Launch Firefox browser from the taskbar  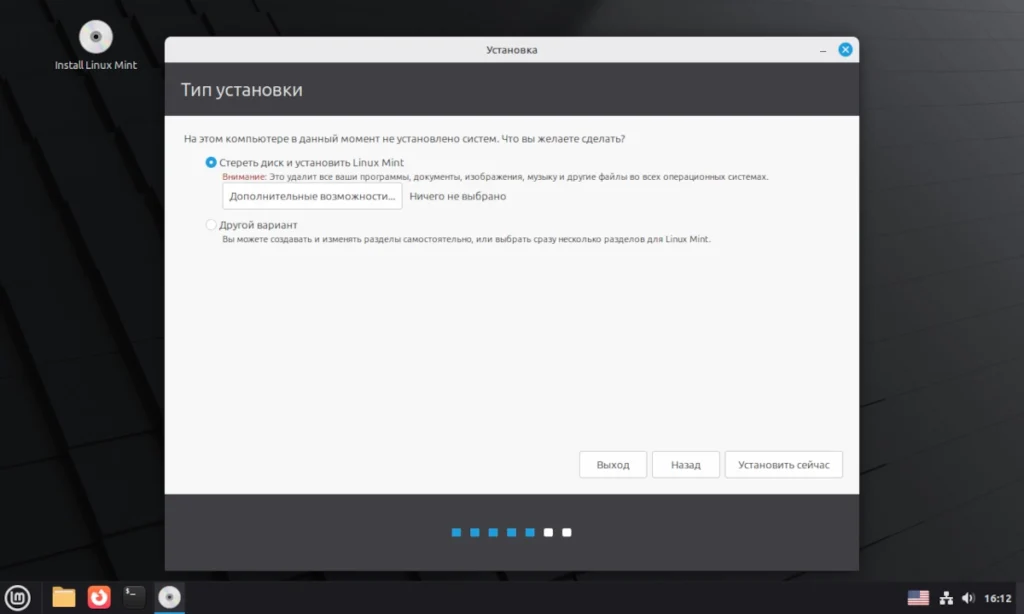[x=99, y=597]
